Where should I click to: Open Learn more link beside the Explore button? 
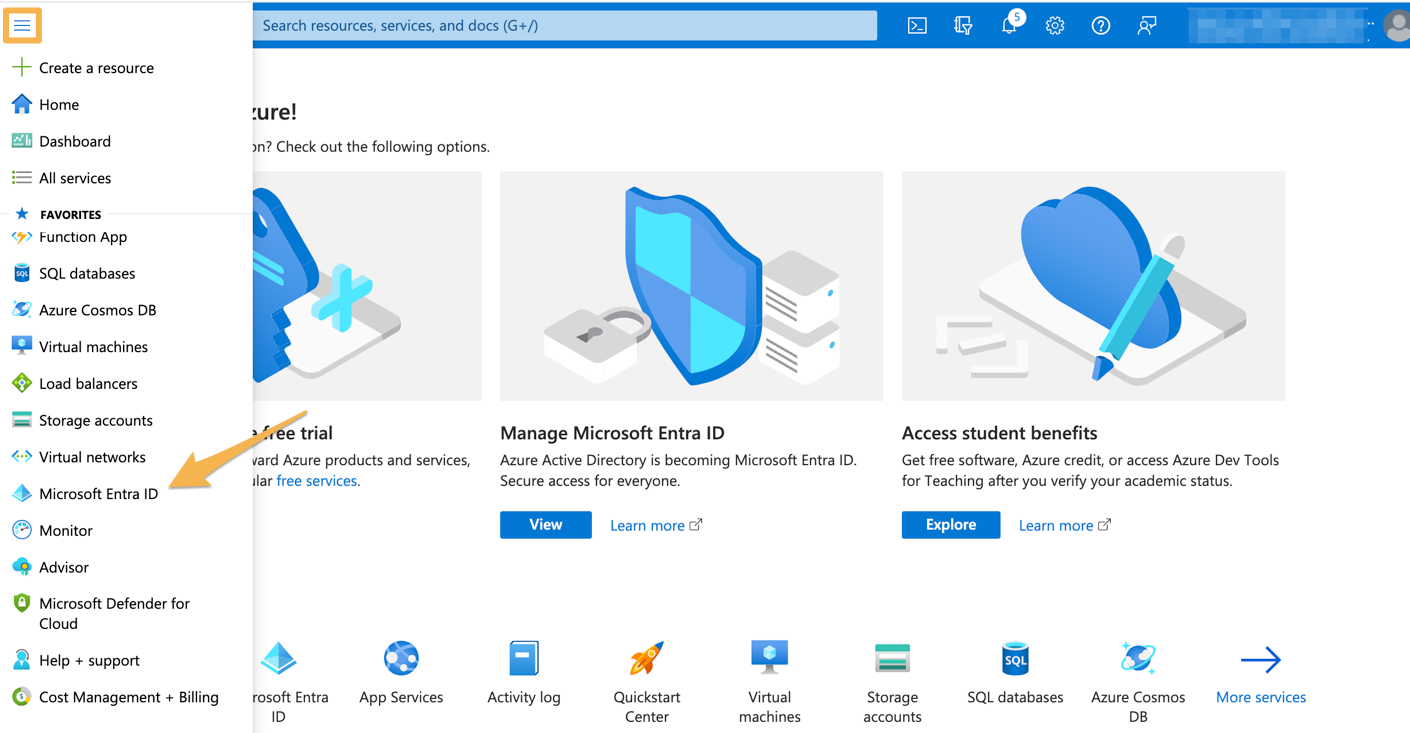pyautogui.click(x=1064, y=525)
